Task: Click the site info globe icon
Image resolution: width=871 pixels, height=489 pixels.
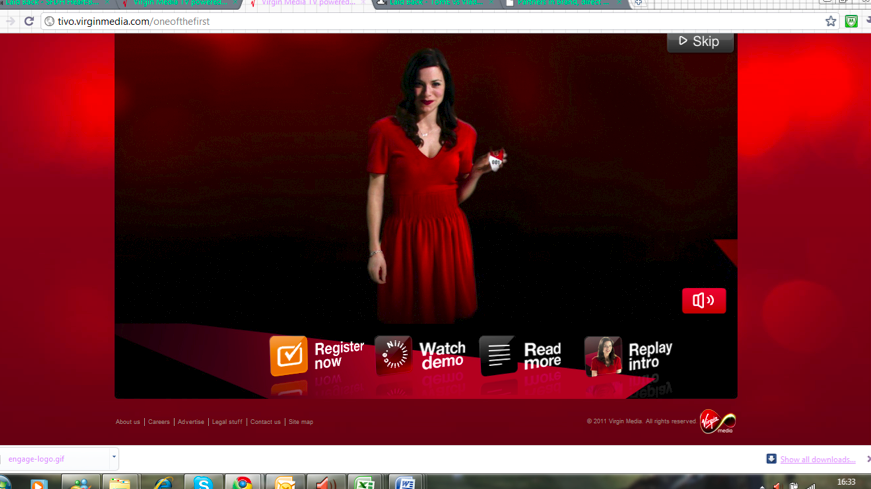Action: [x=49, y=21]
